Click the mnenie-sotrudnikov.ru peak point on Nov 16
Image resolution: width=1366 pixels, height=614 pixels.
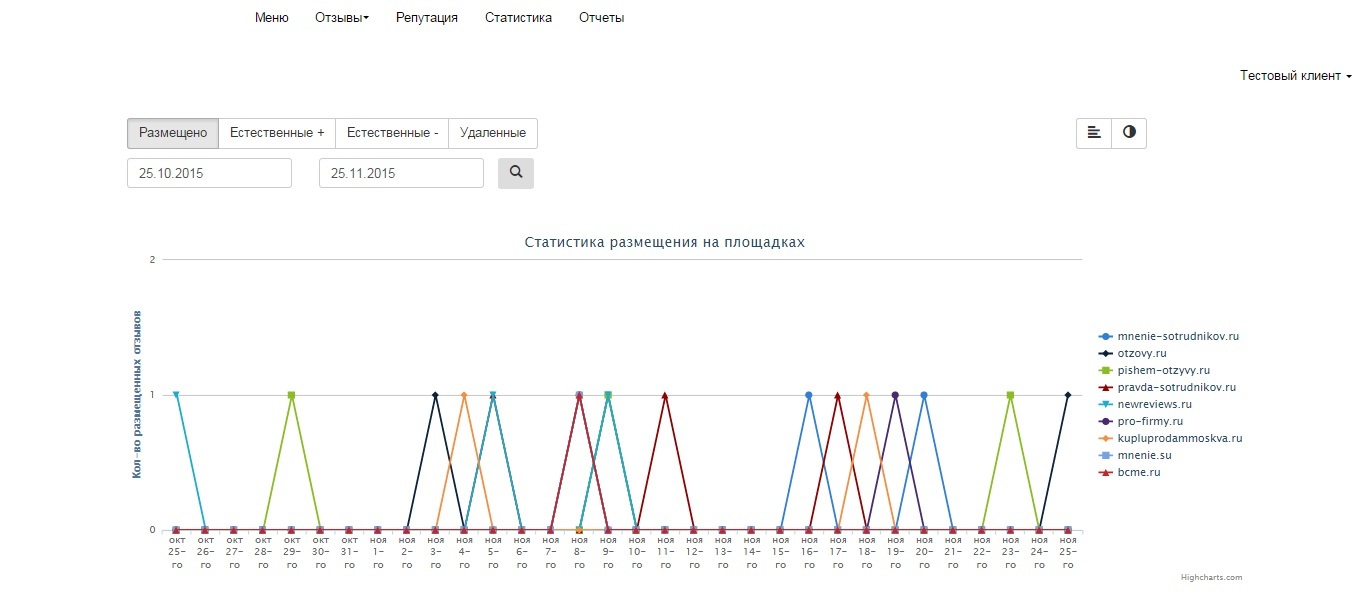coord(809,395)
